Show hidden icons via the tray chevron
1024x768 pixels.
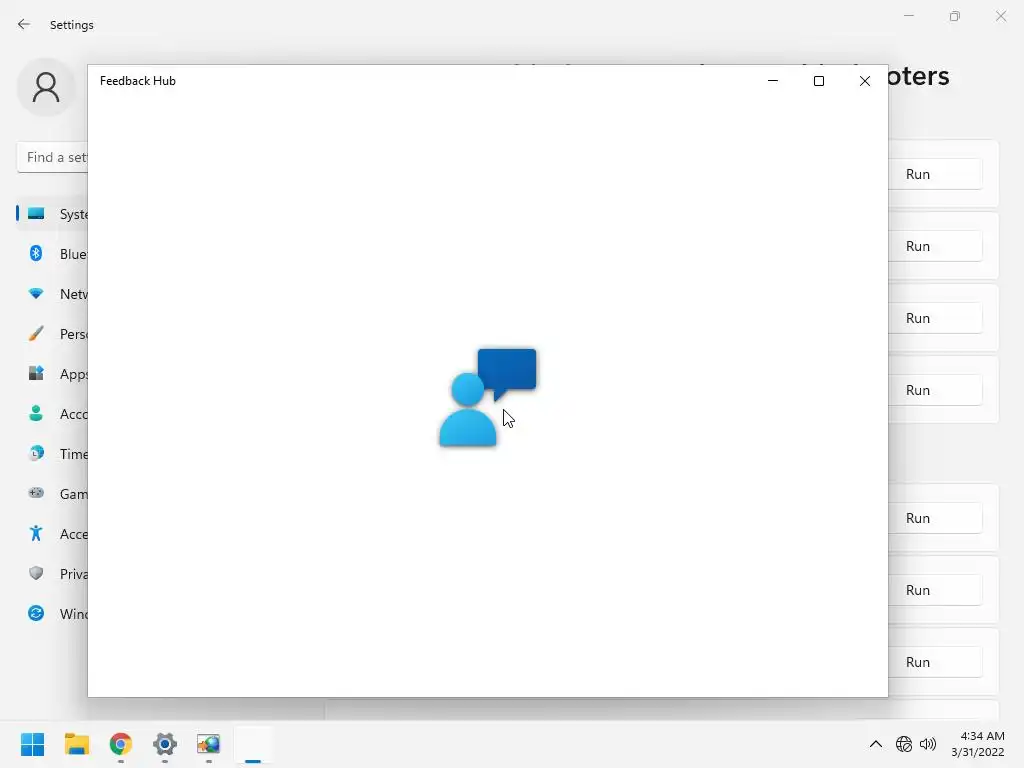pyautogui.click(x=876, y=744)
